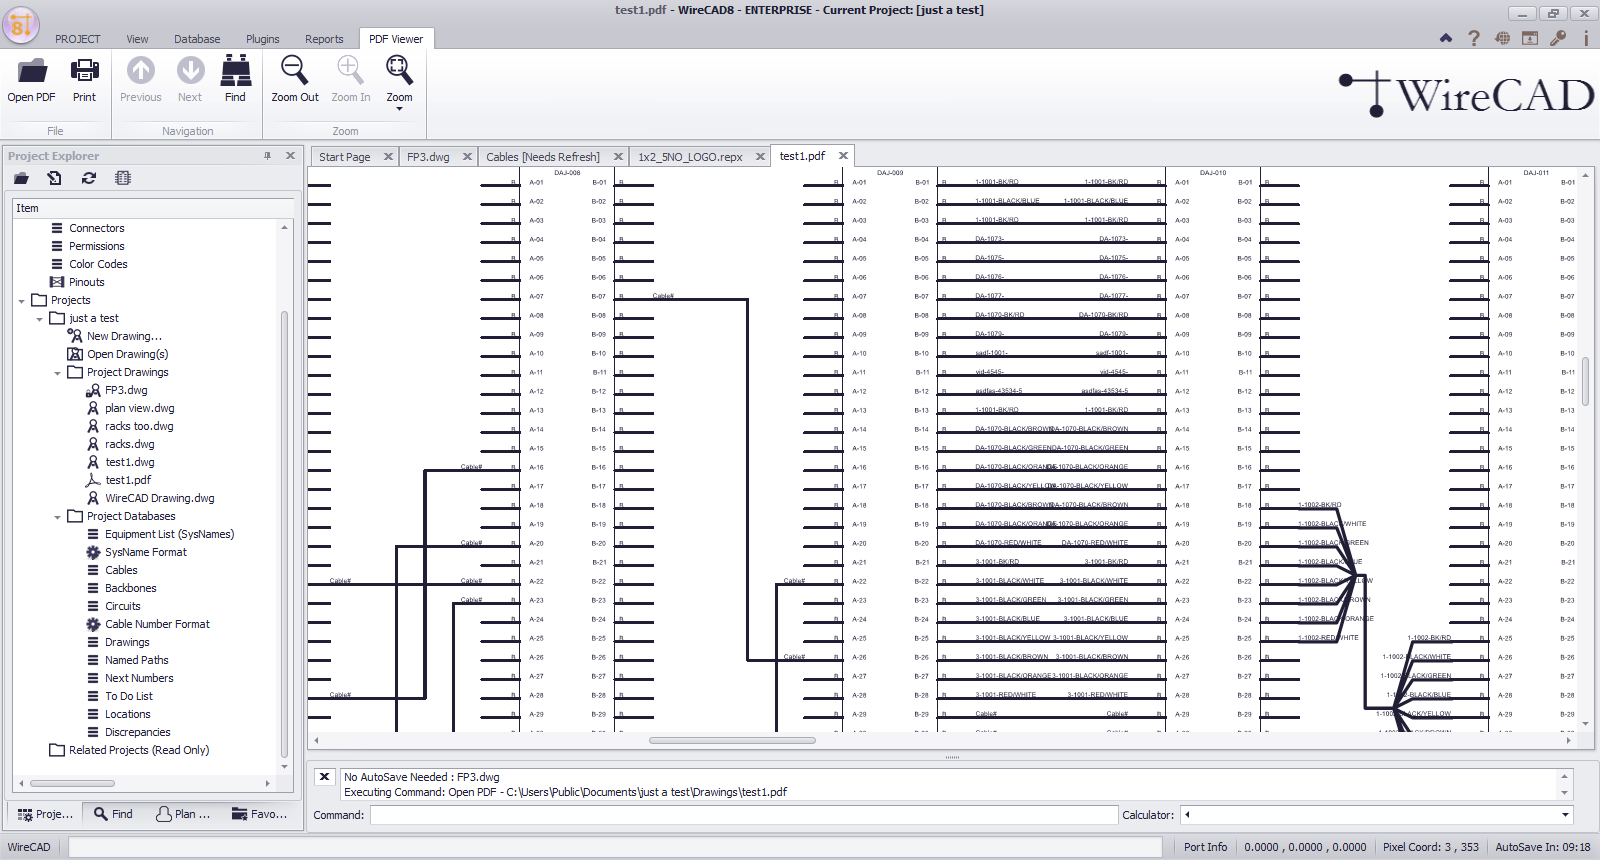The image size is (1600, 860).
Task: Select Pinouts tree item
Action: point(86,282)
